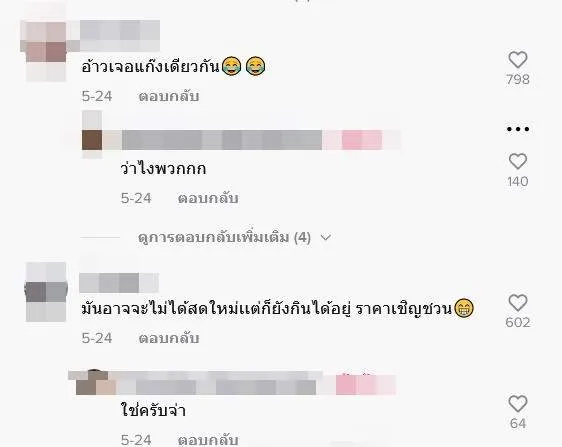Image resolution: width=562 pixels, height=447 pixels.
Task: Open avatar of the ราคาเชิญชวน commenter
Action: coord(46,292)
